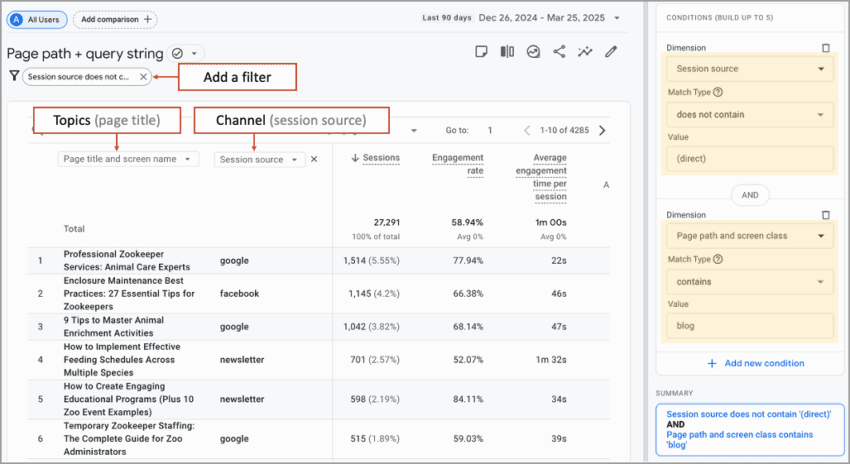Click facebook source in row 2
The height and width of the screenshot is (464, 850).
(240, 293)
